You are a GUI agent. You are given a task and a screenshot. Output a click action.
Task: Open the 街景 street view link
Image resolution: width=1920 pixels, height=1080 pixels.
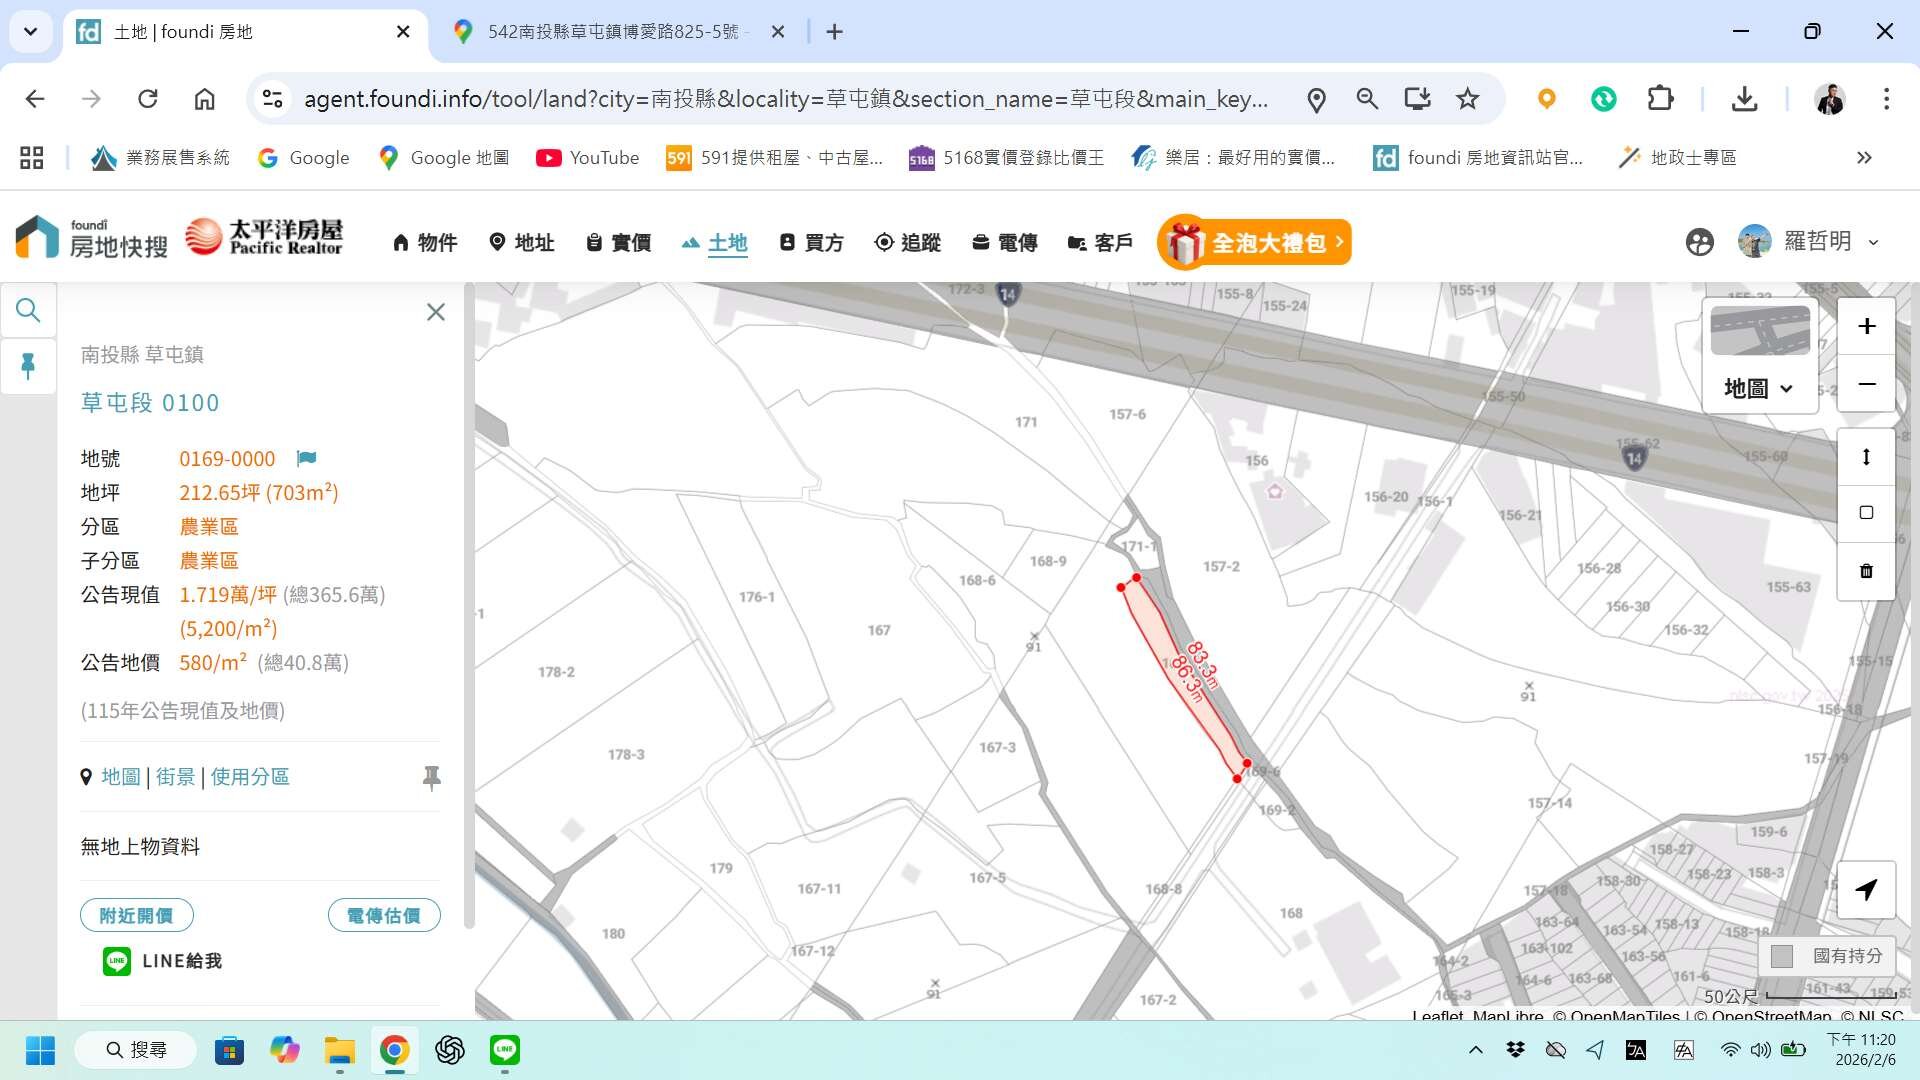click(x=175, y=777)
